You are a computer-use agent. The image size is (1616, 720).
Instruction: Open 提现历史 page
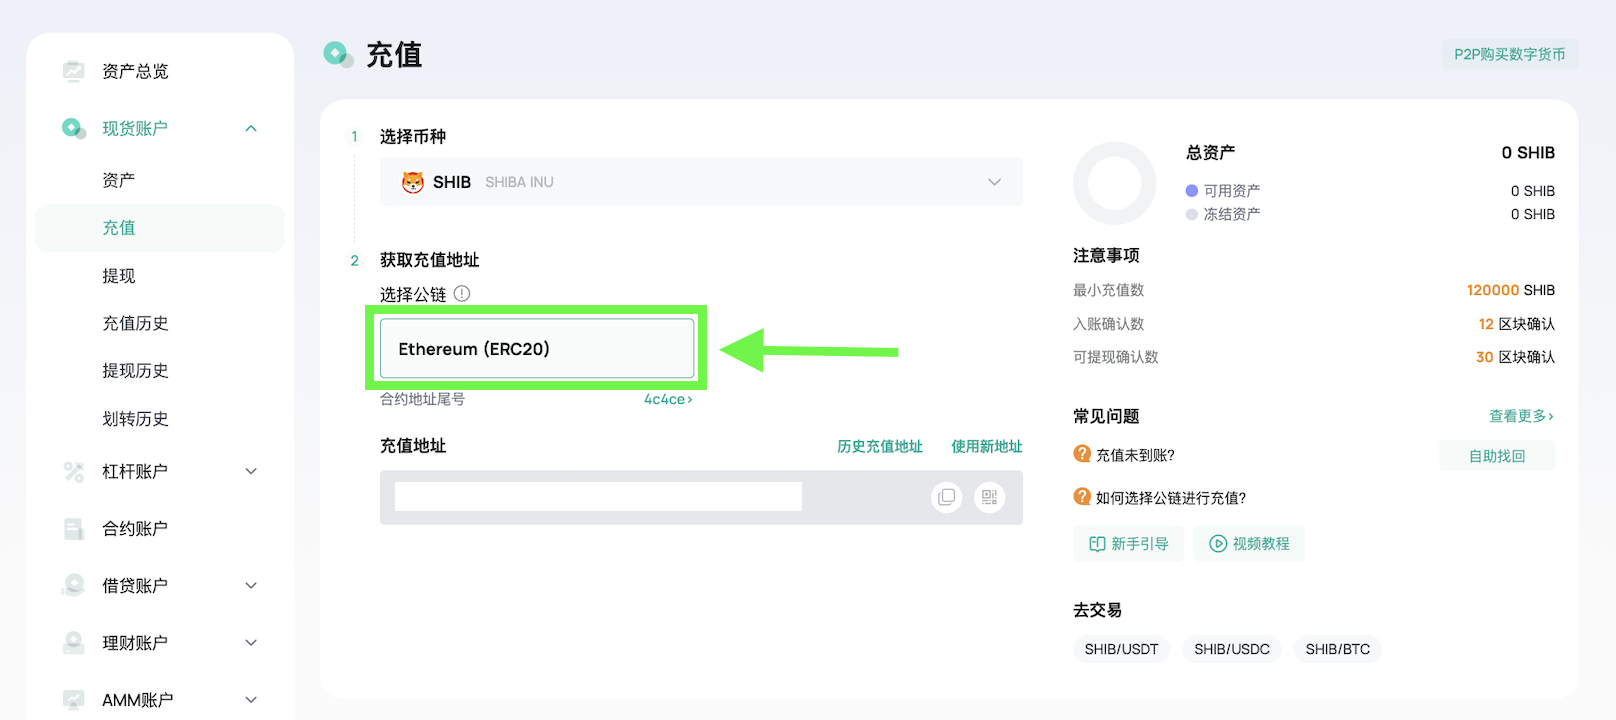(135, 371)
